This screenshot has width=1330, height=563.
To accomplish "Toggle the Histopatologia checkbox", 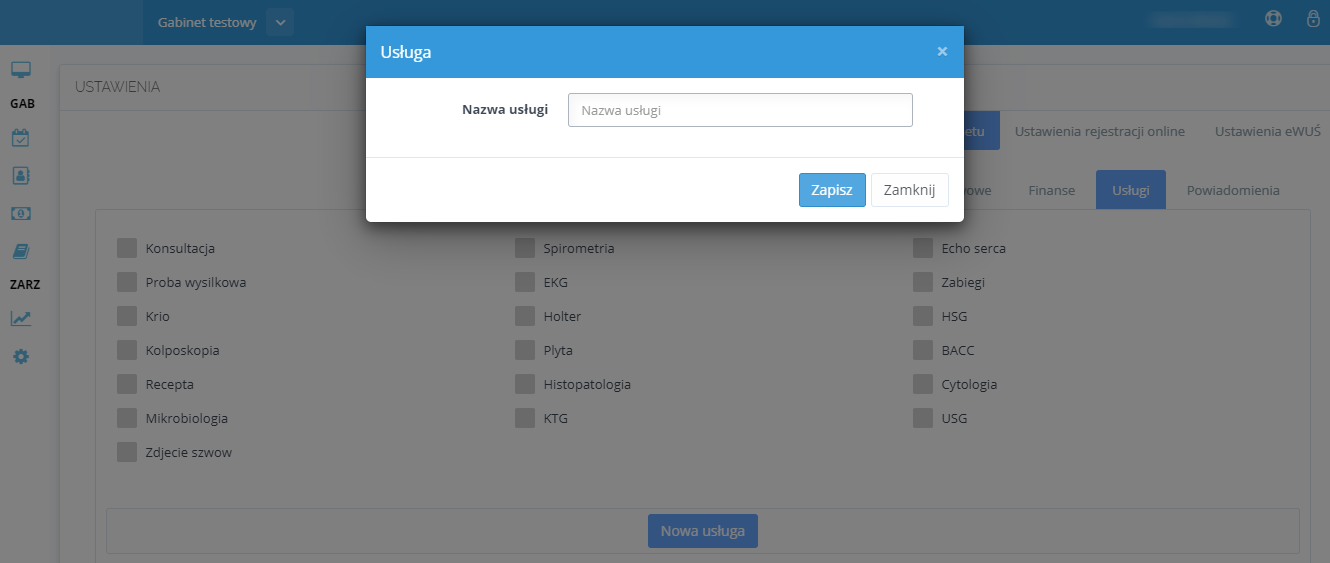I will click(x=525, y=384).
